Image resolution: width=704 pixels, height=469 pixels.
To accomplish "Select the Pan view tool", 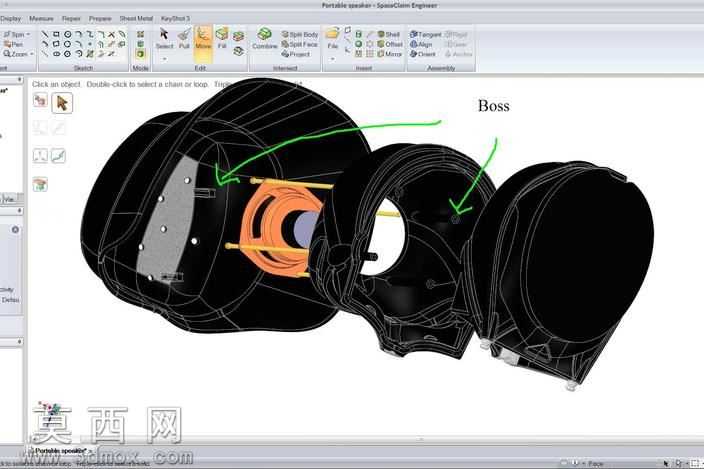I will tap(13, 44).
